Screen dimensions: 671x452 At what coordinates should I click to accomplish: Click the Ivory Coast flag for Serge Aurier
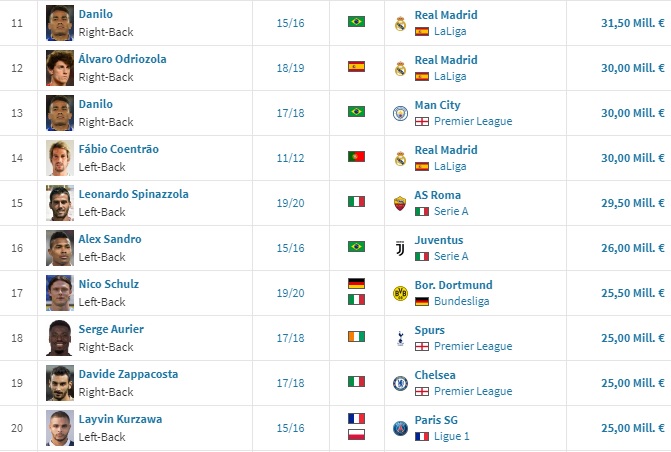[356, 337]
